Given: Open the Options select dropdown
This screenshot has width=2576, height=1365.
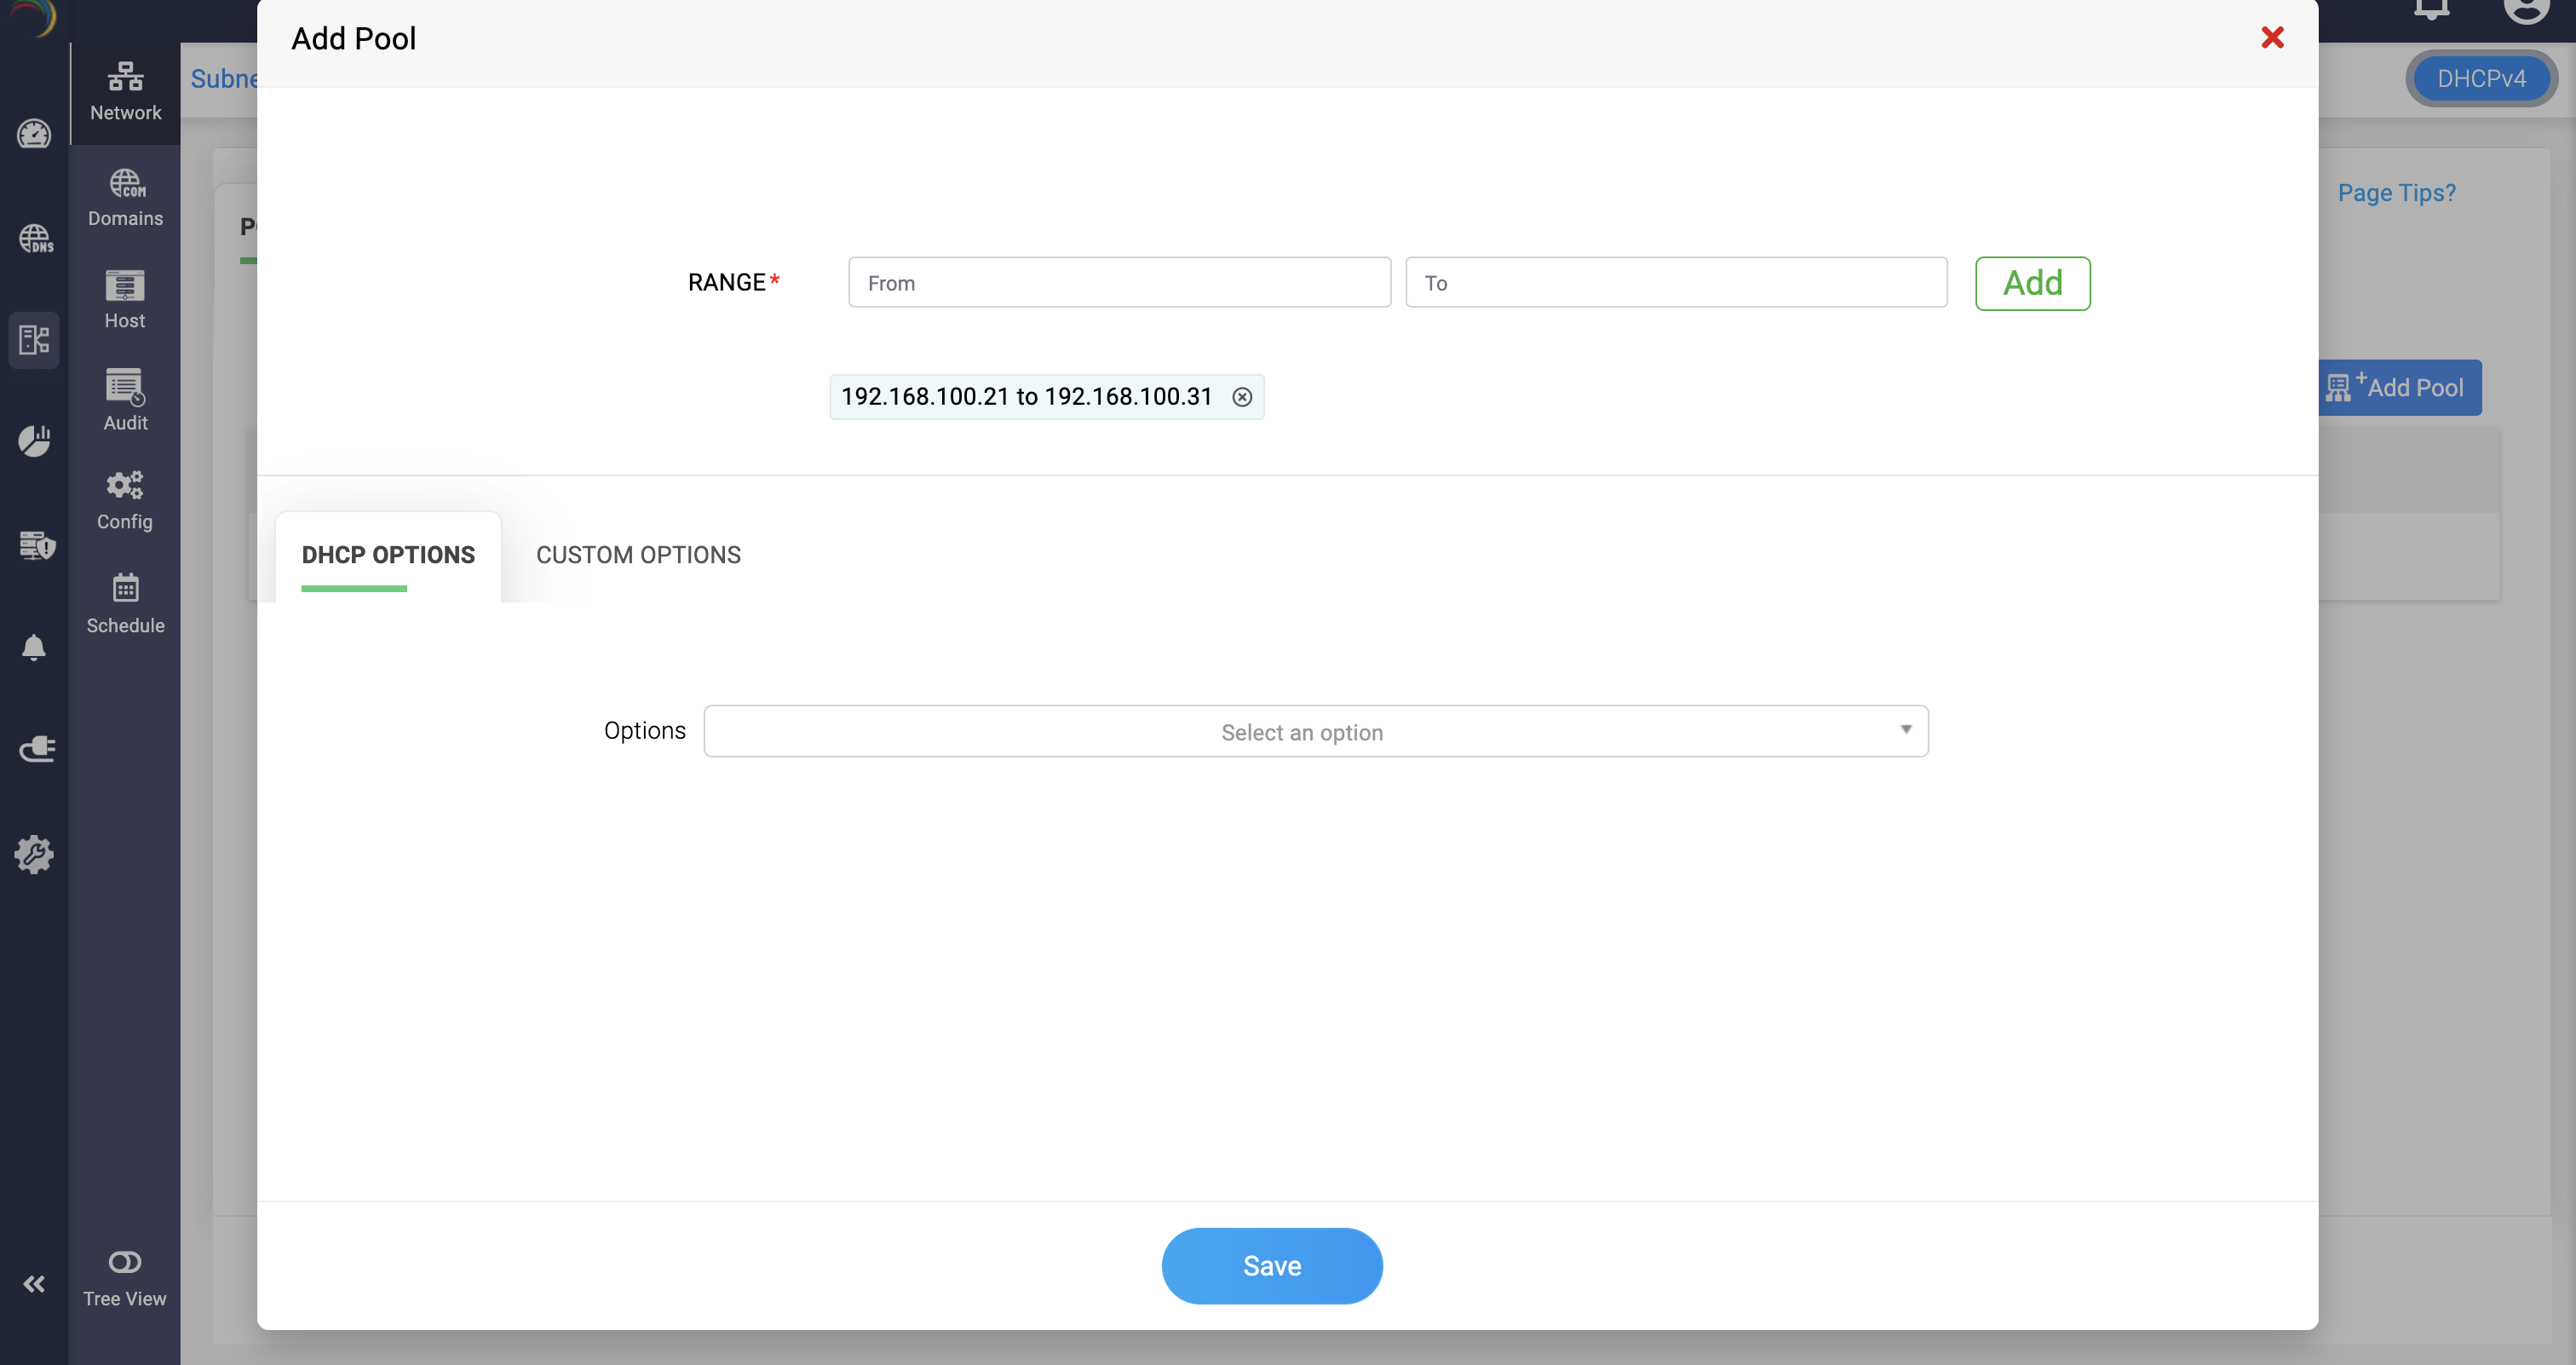Looking at the screenshot, I should (x=1302, y=732).
